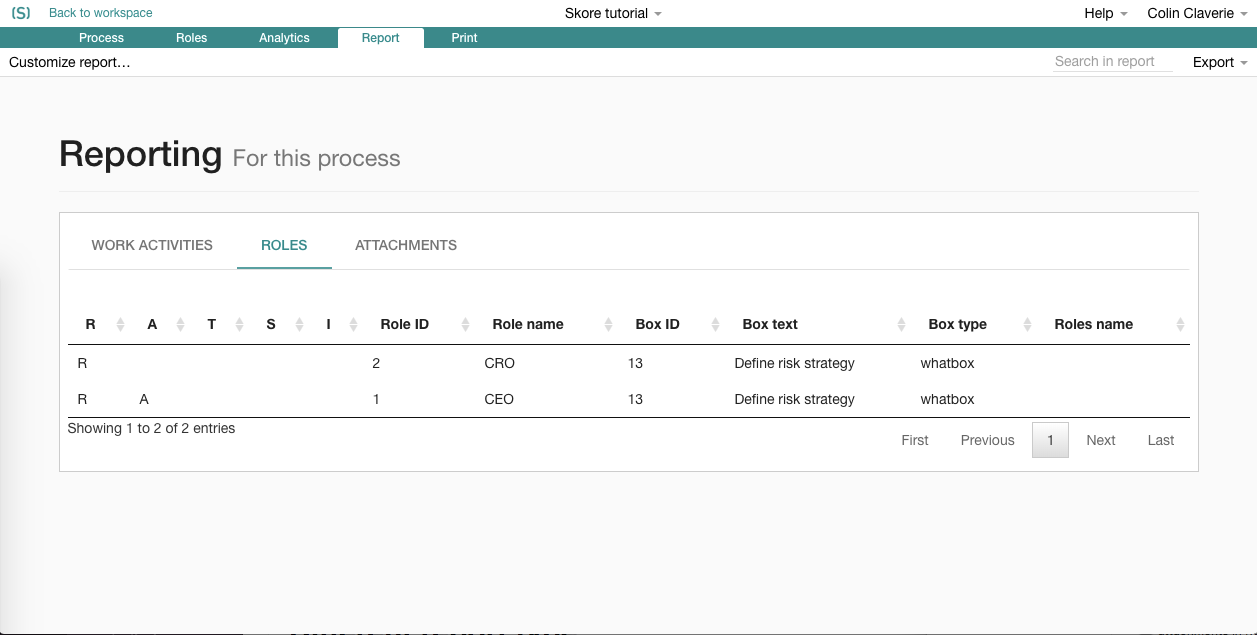The image size is (1257, 635).
Task: Click the Box text column header
Action: (770, 324)
